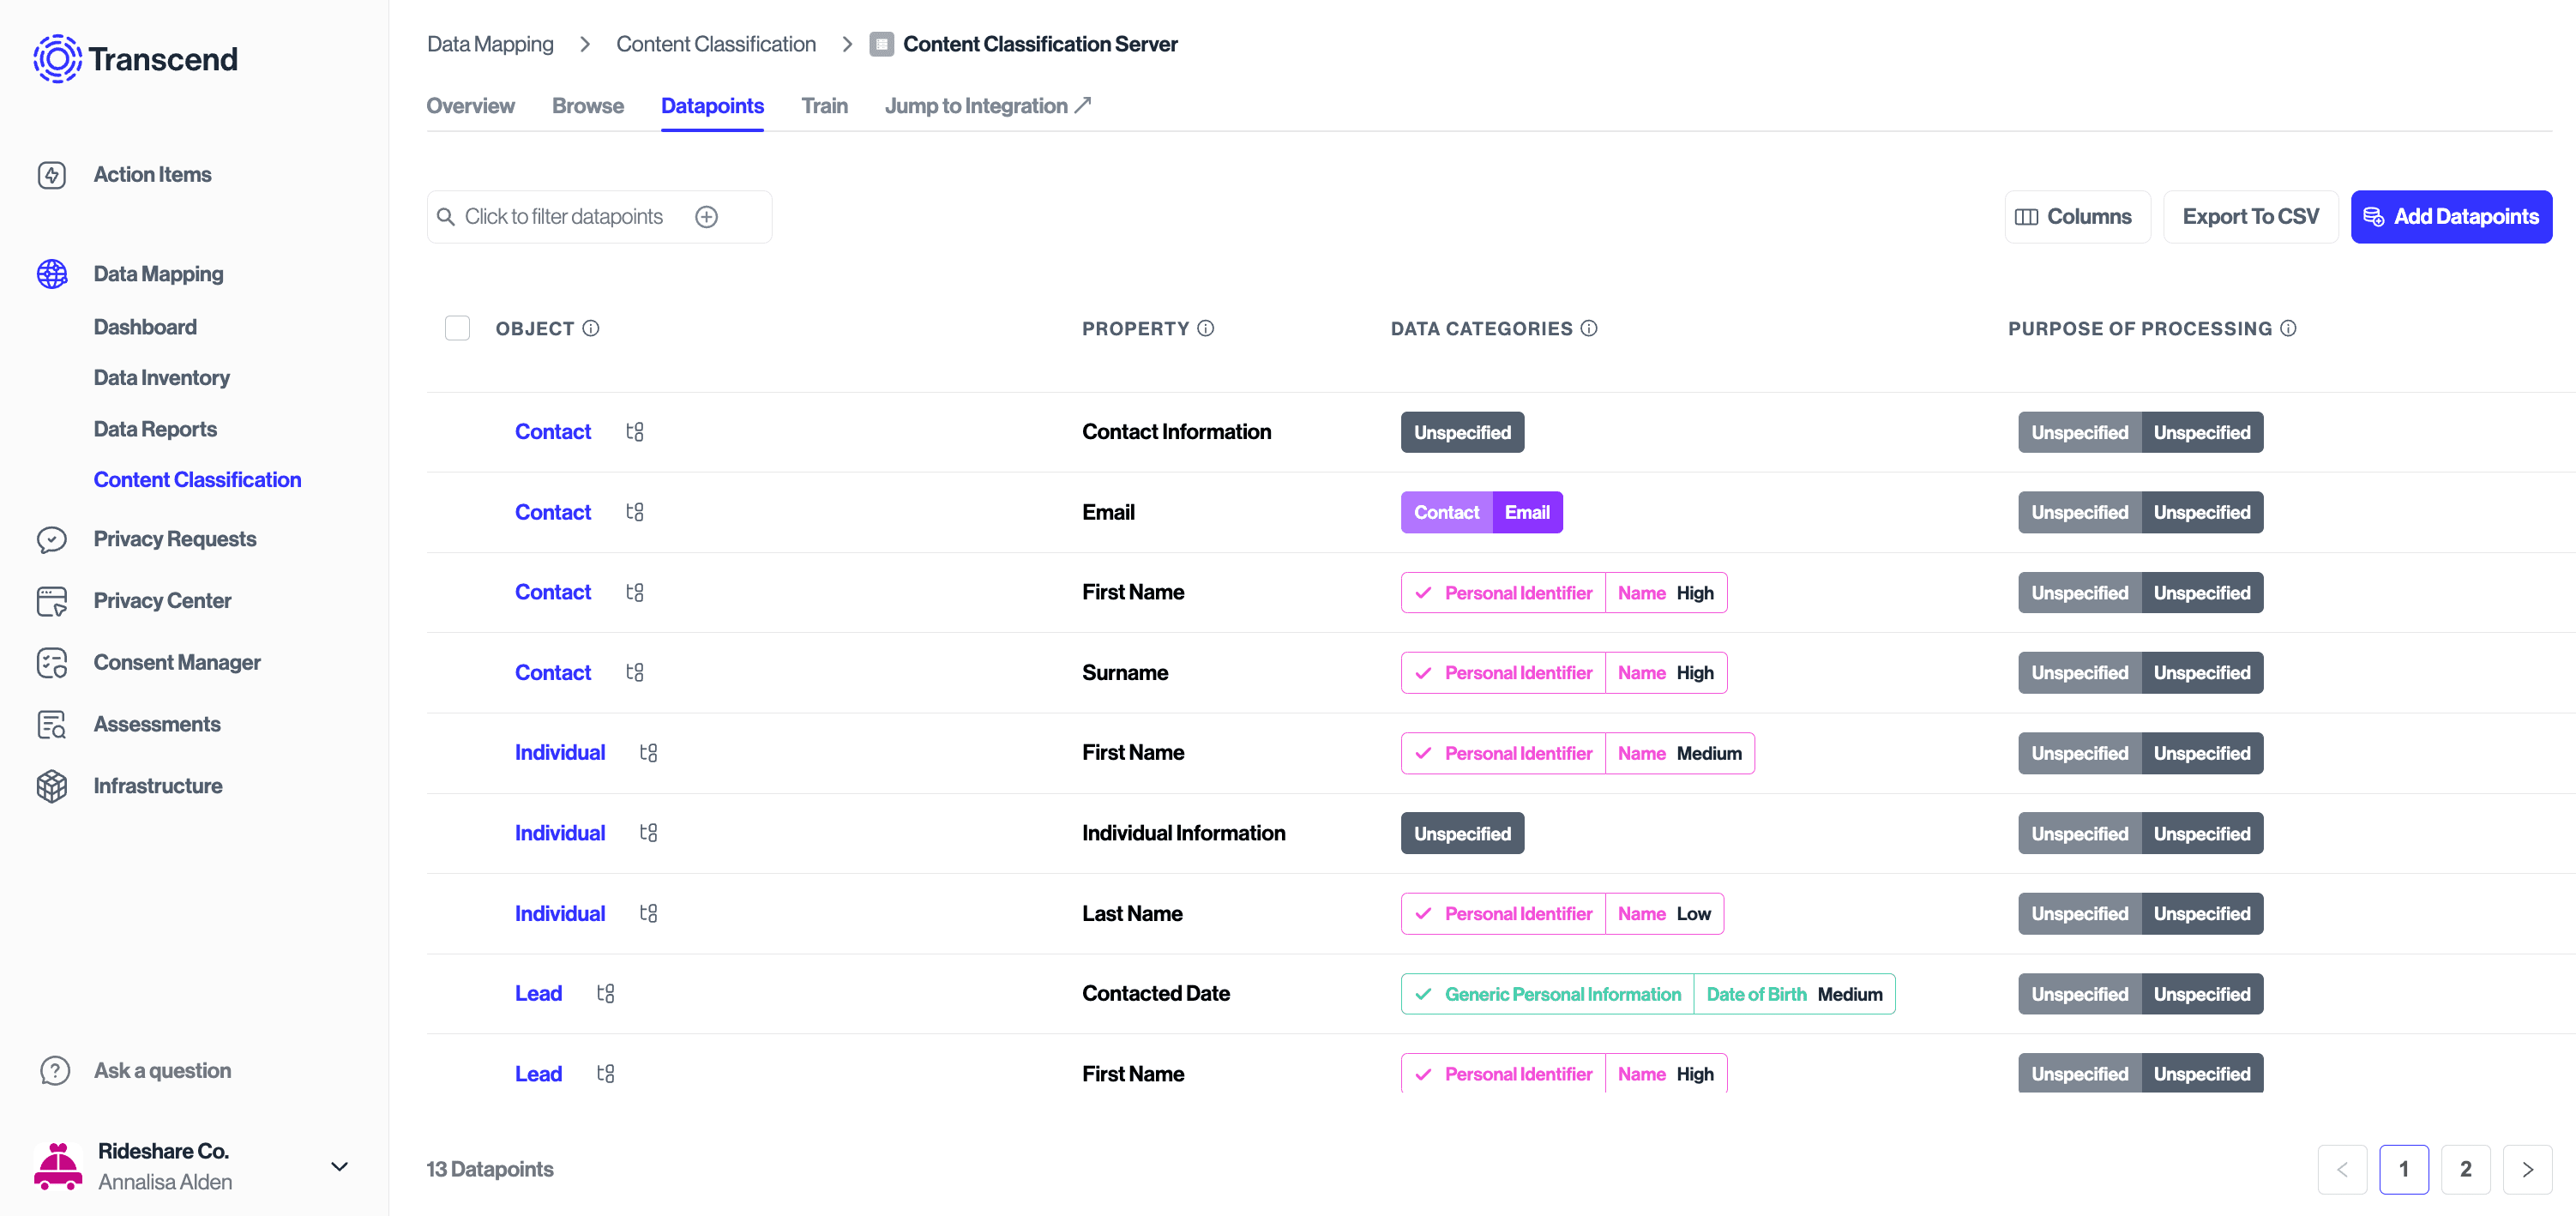Click the Consent Manager sidebar icon
Viewport: 2576px width, 1216px height.
[x=52, y=663]
